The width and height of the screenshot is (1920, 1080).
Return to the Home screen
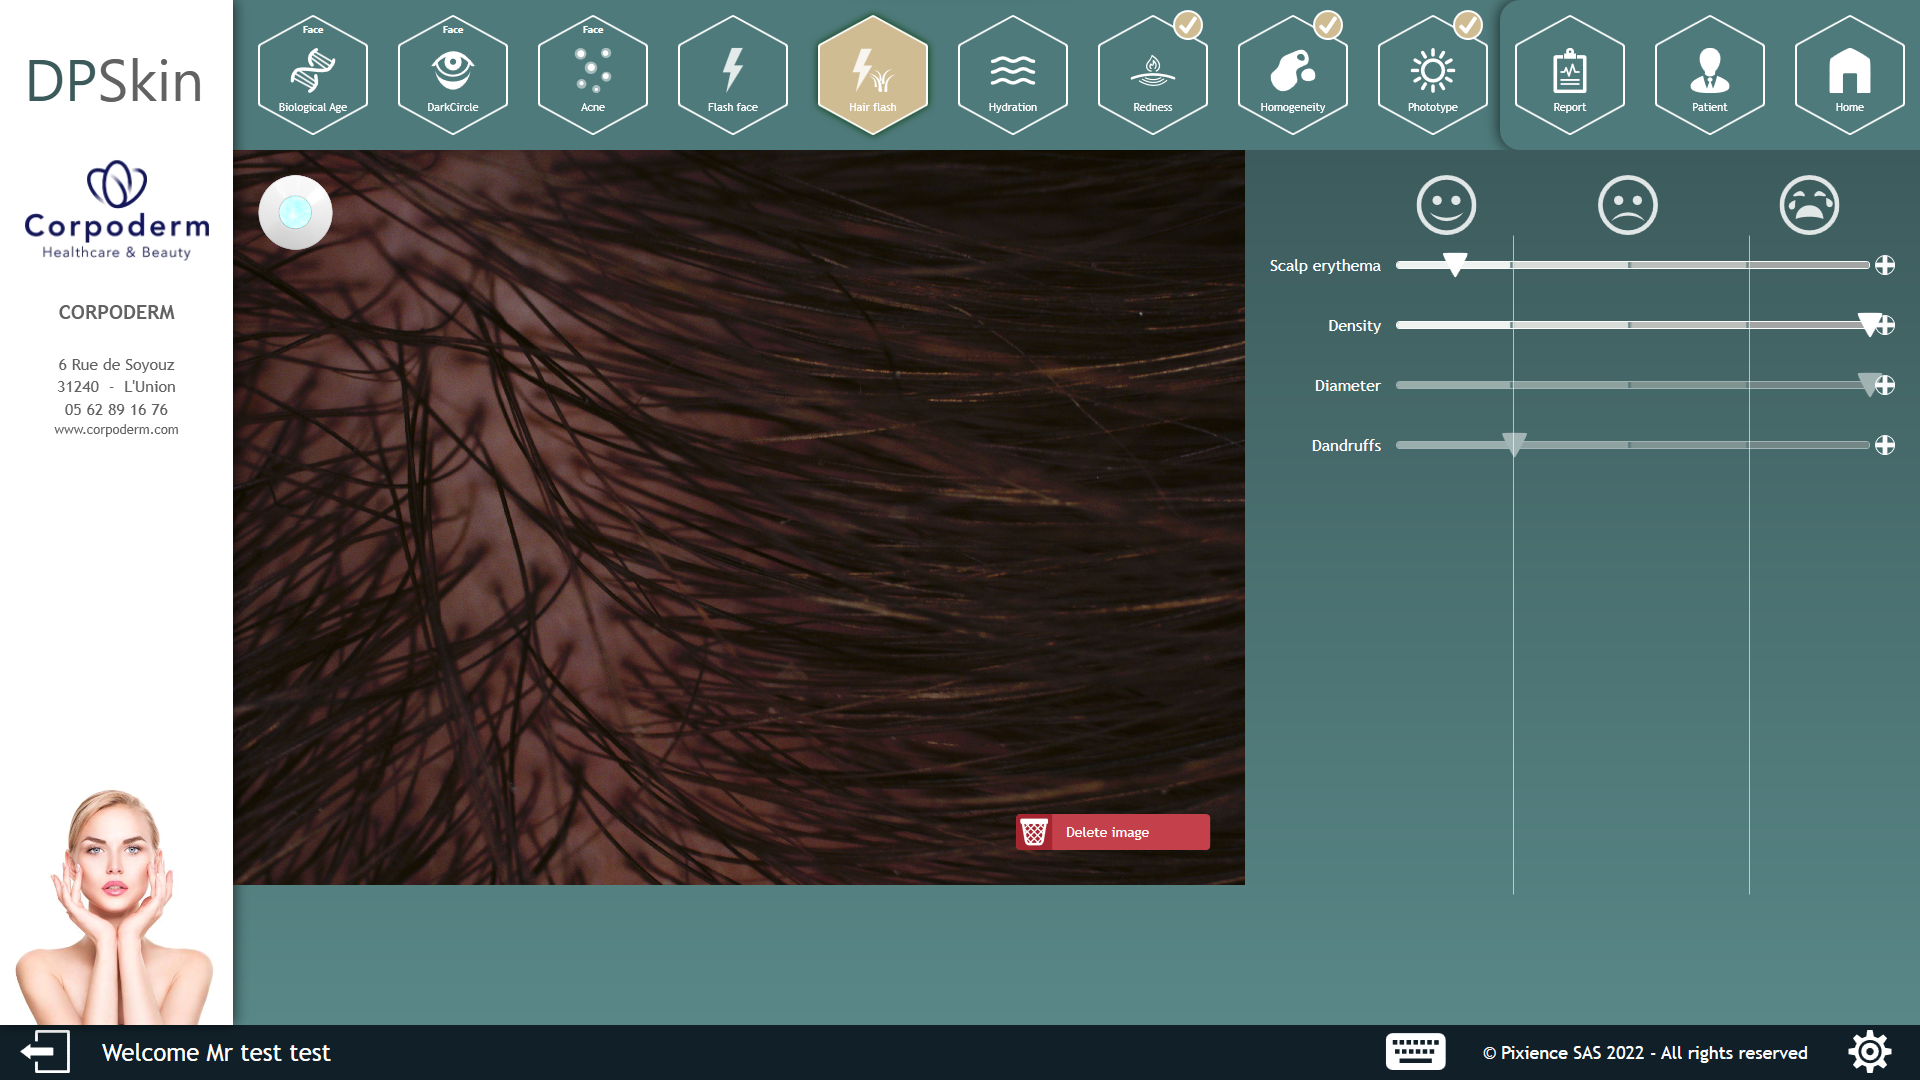pyautogui.click(x=1849, y=75)
